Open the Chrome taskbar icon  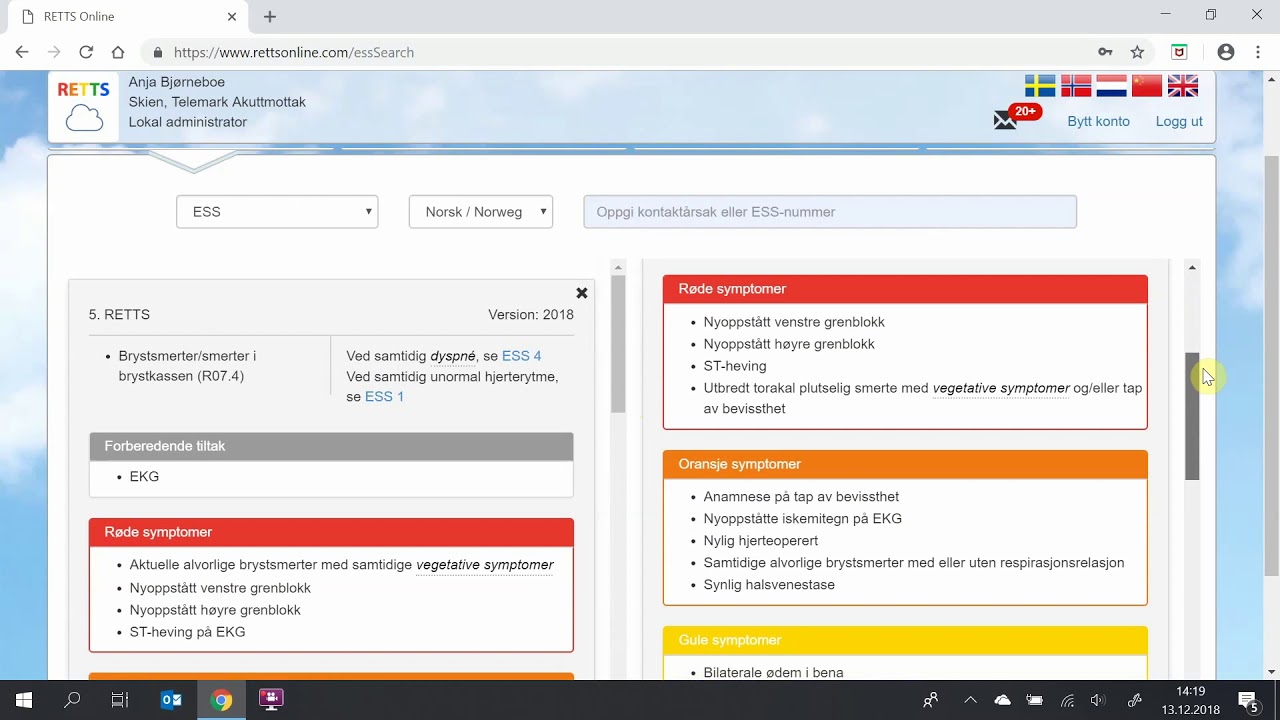tap(222, 700)
